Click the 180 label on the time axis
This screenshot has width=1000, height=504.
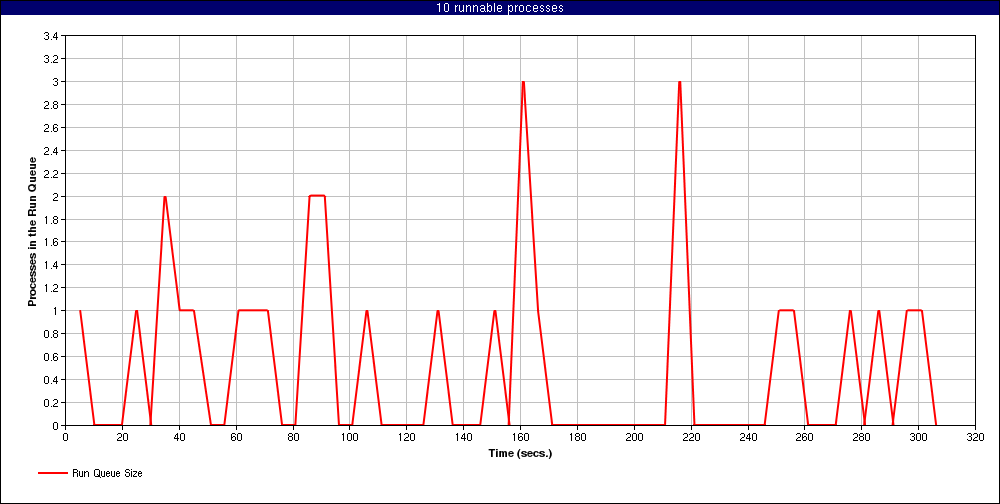(x=577, y=437)
